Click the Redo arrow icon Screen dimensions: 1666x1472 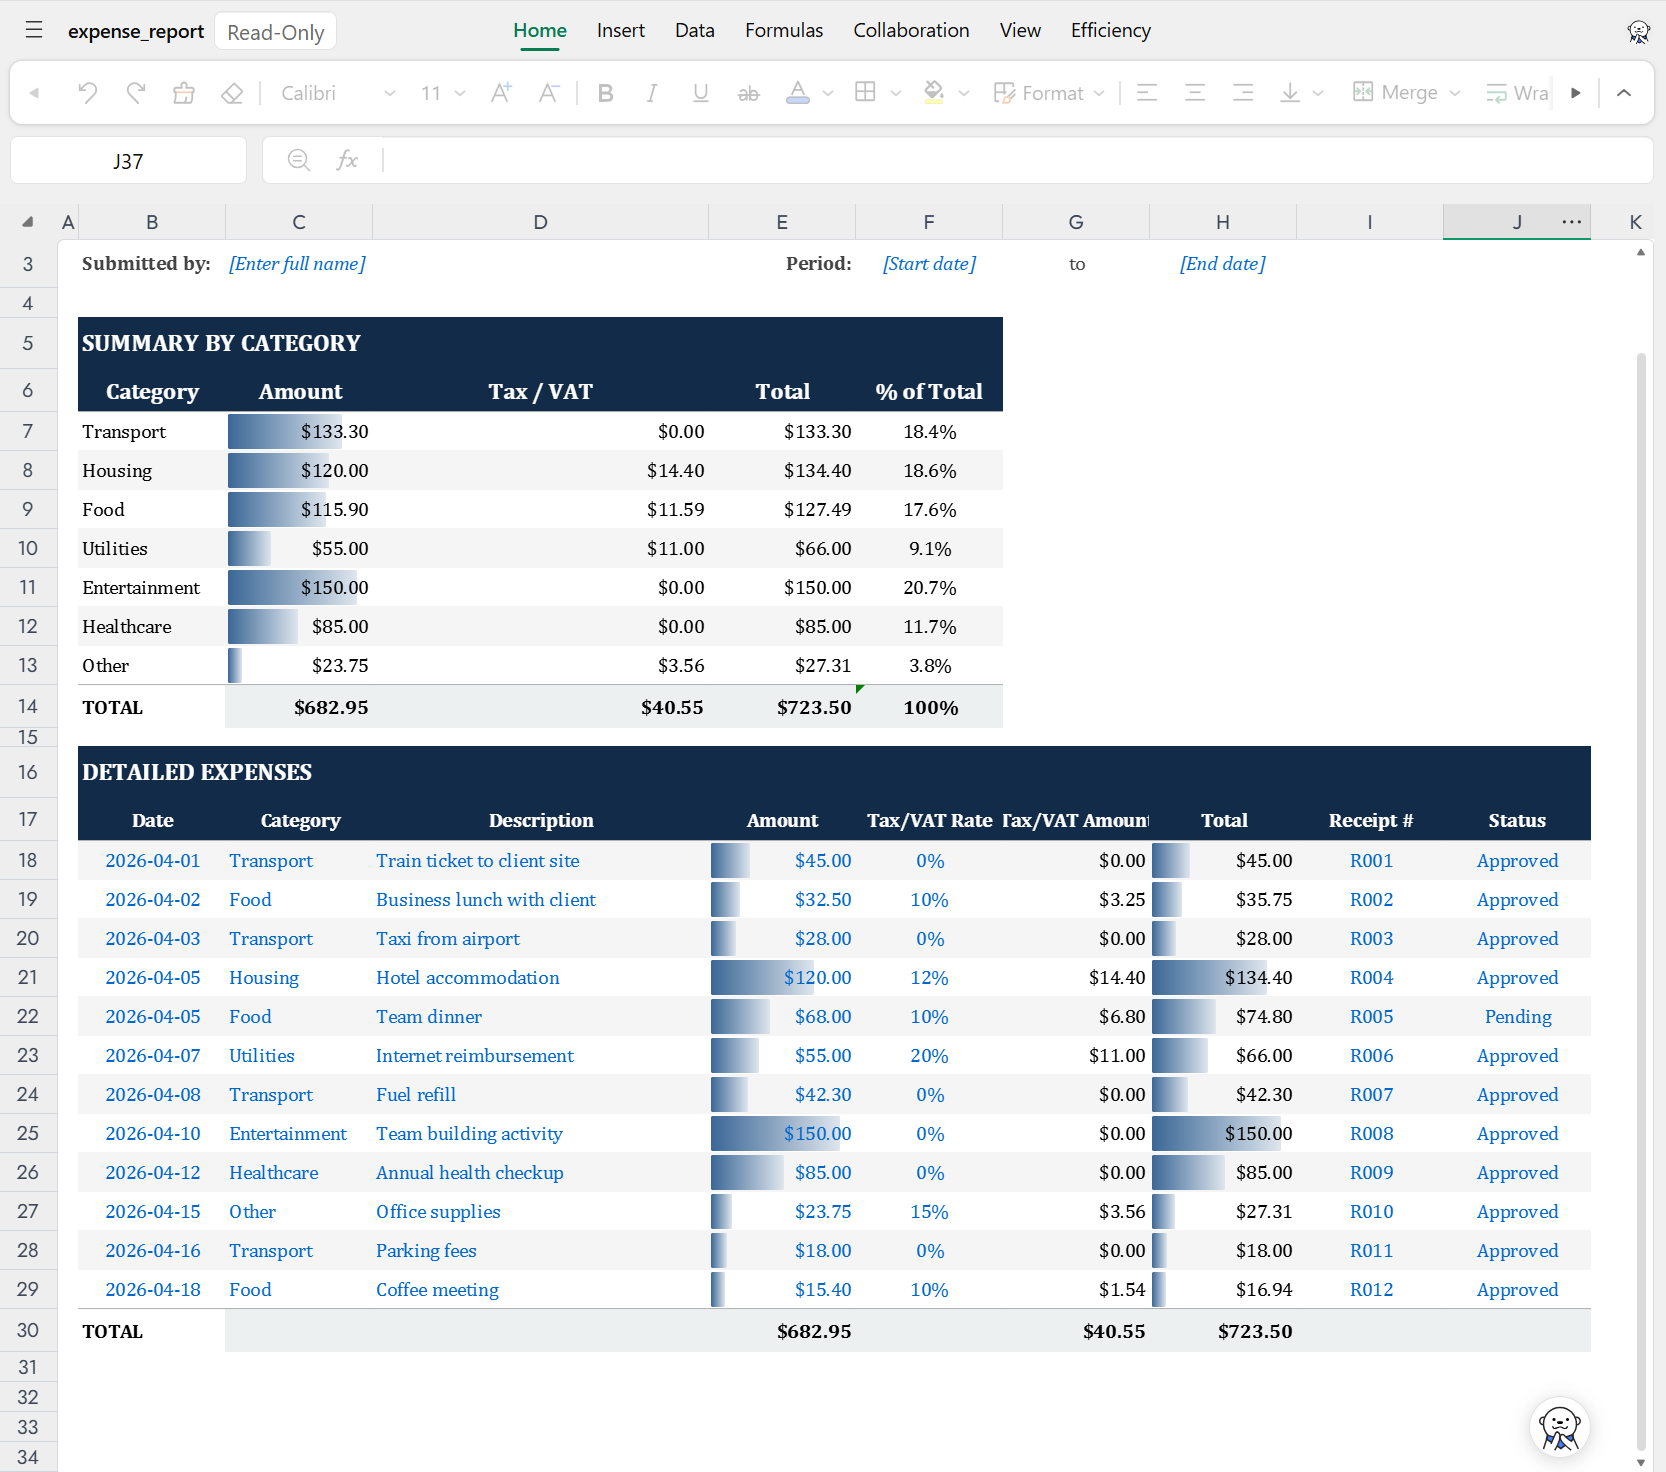tap(136, 93)
